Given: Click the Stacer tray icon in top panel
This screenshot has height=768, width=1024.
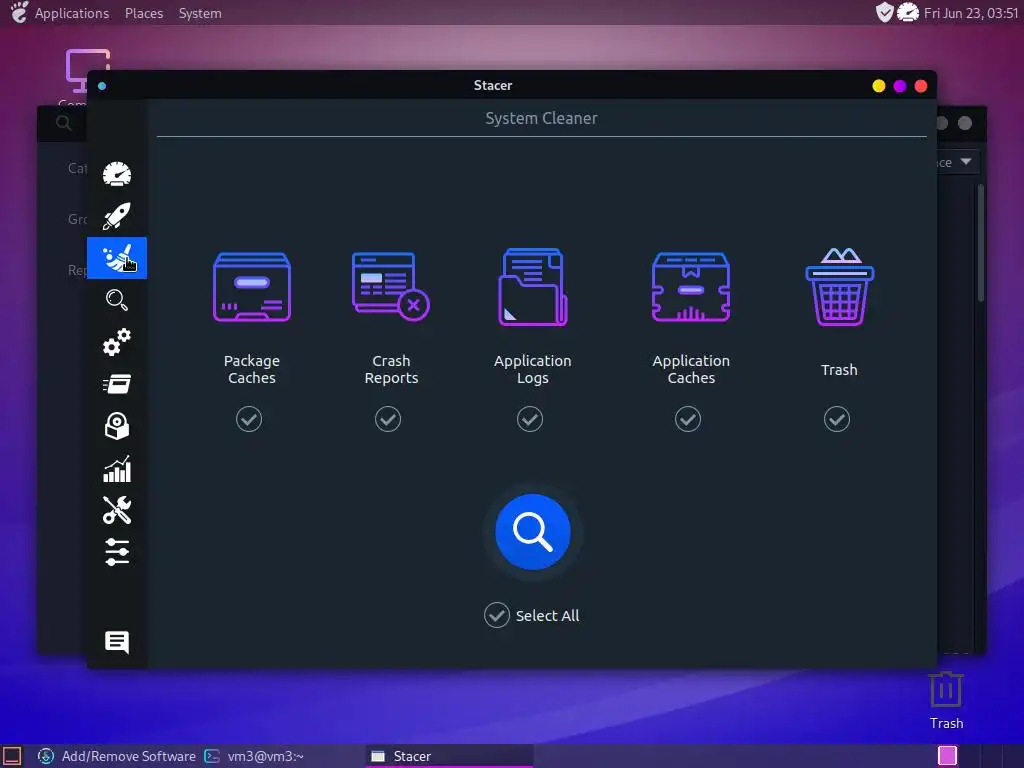Looking at the screenshot, I should (x=908, y=12).
